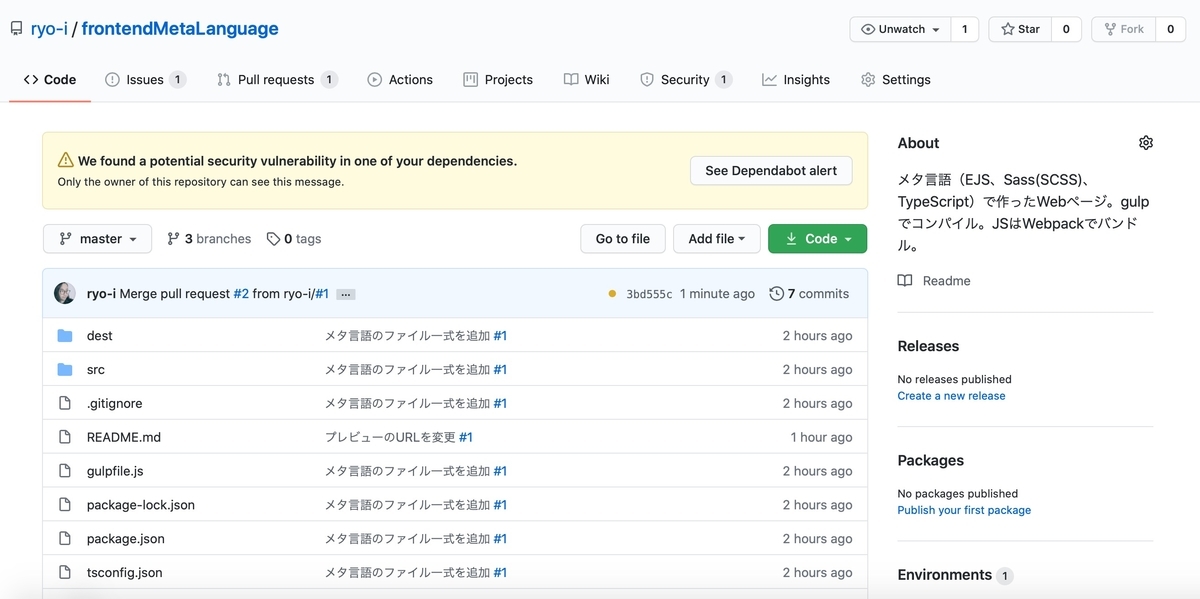Image resolution: width=1200 pixels, height=599 pixels.
Task: Open the src folder
Action: [x=96, y=370]
